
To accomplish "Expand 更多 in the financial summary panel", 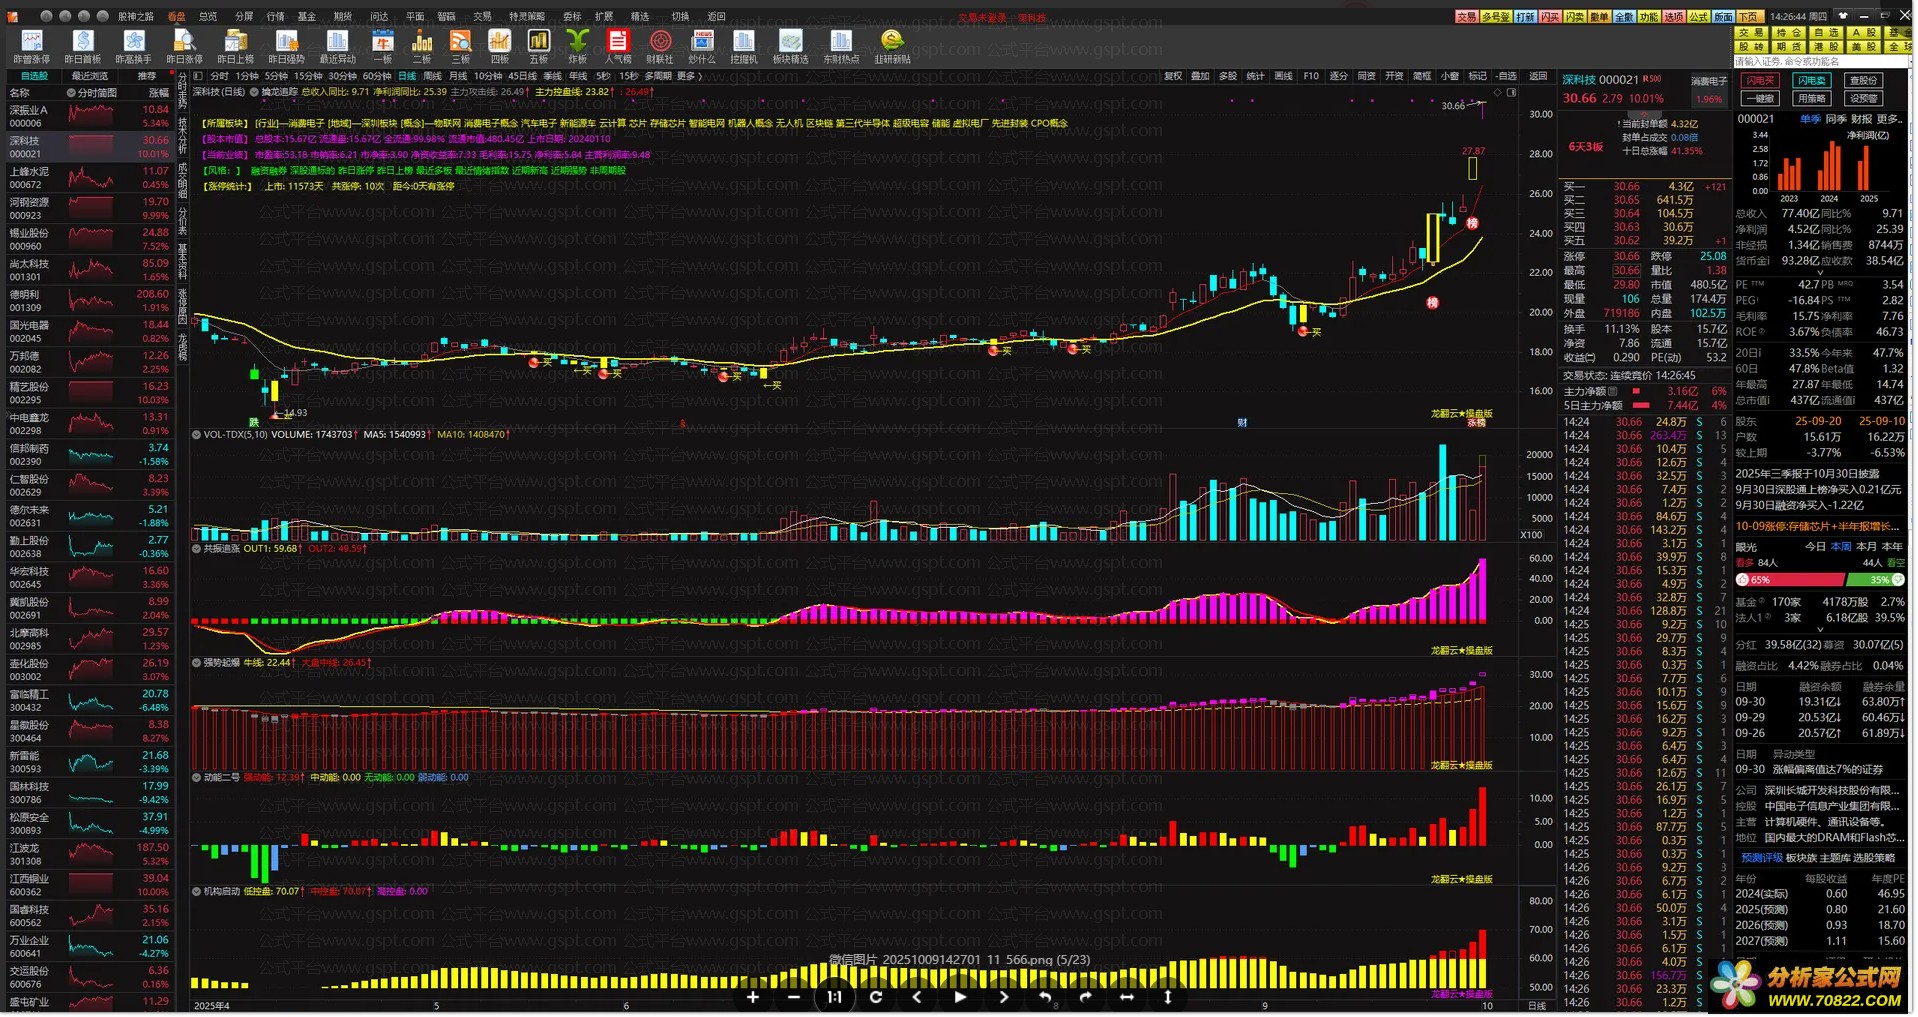I will coord(1889,119).
